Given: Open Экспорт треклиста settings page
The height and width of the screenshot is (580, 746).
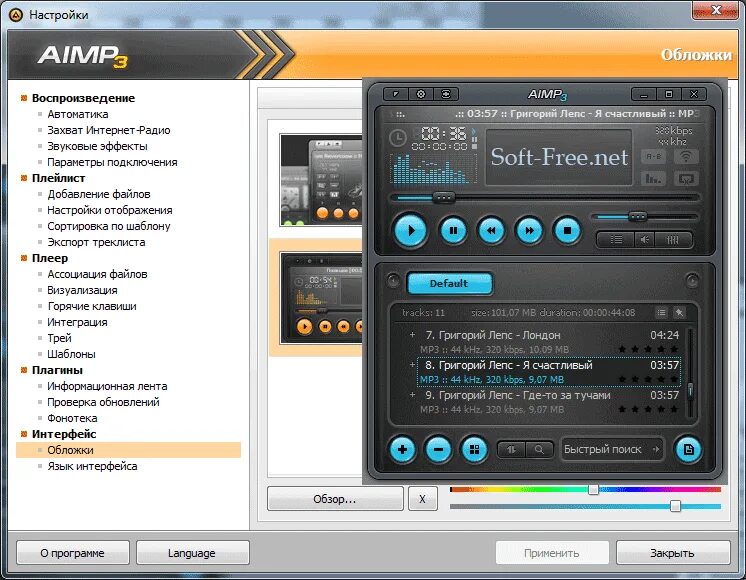Looking at the screenshot, I should tap(96, 242).
